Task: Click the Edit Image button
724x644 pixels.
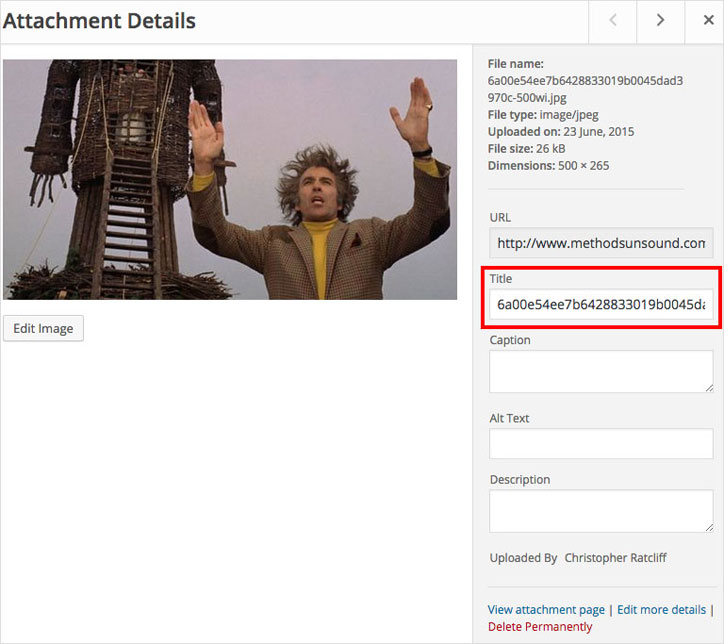Action: 43,328
